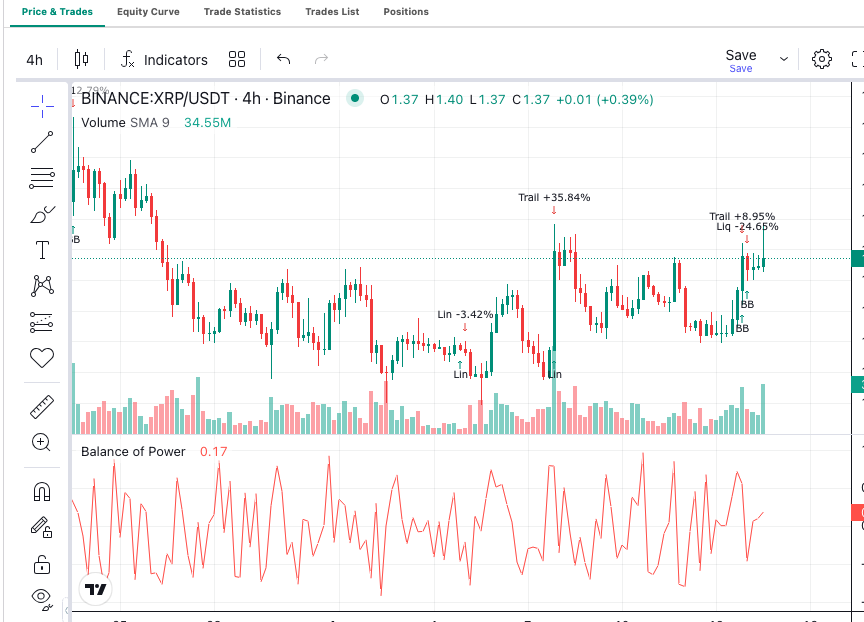Select the Balance of Power indicator legend
This screenshot has height=622, width=864.
coord(133,452)
